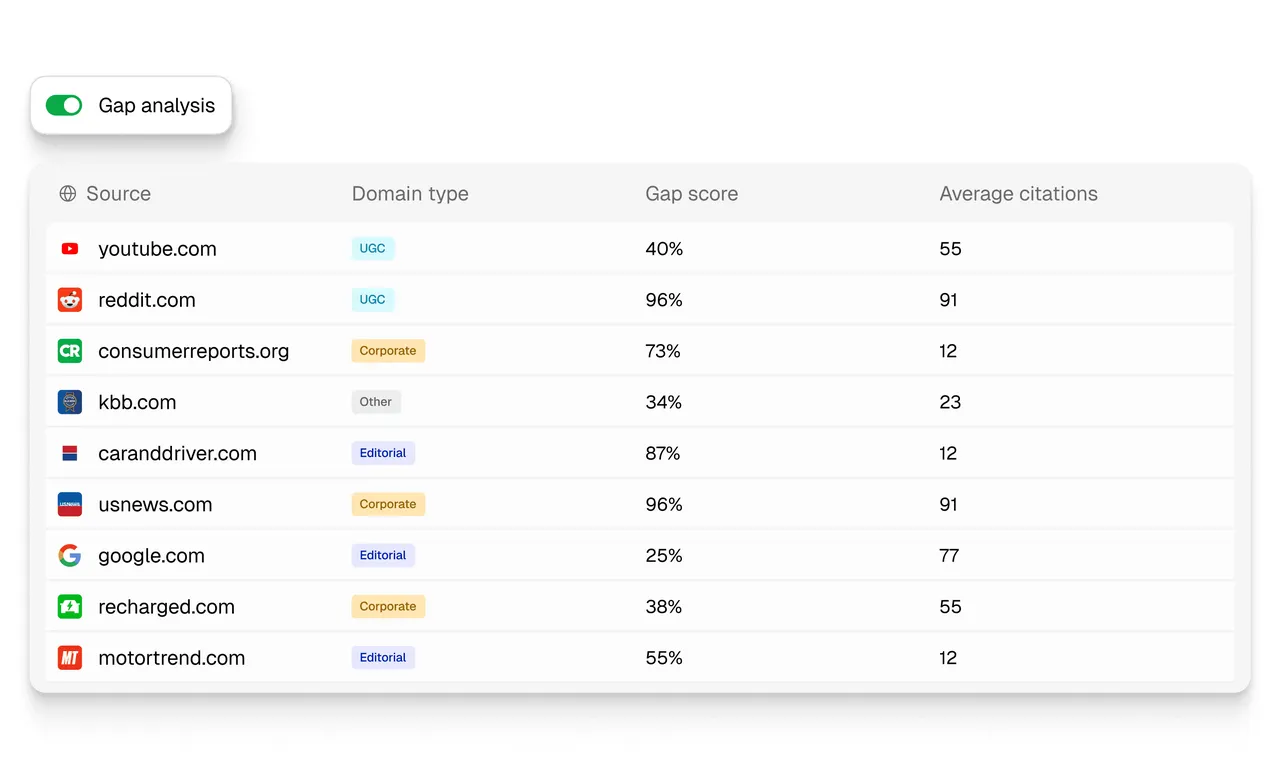The width and height of the screenshot is (1280, 768).
Task: Open the usnews.com source row
Action: pyautogui.click(x=640, y=504)
